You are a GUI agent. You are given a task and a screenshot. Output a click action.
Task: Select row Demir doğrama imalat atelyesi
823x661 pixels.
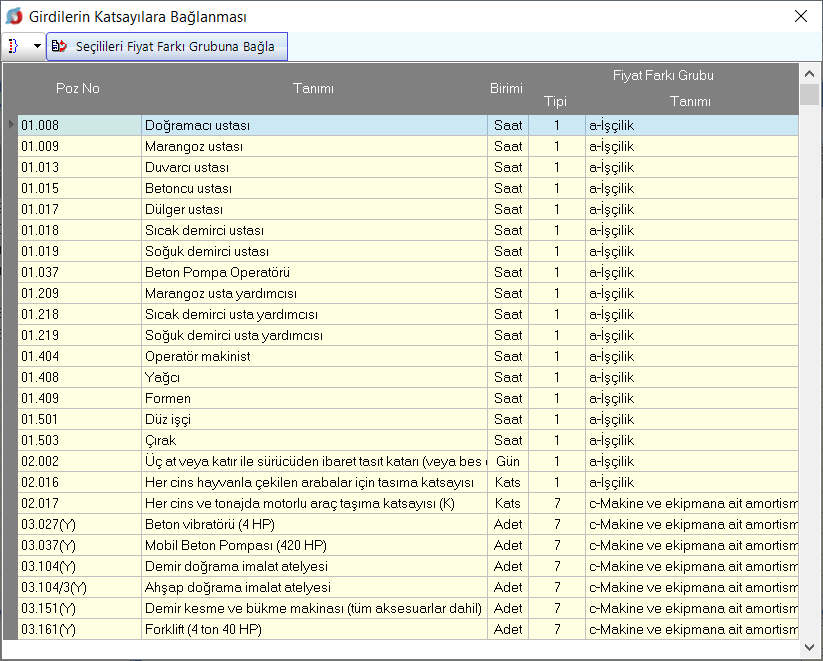click(408, 566)
